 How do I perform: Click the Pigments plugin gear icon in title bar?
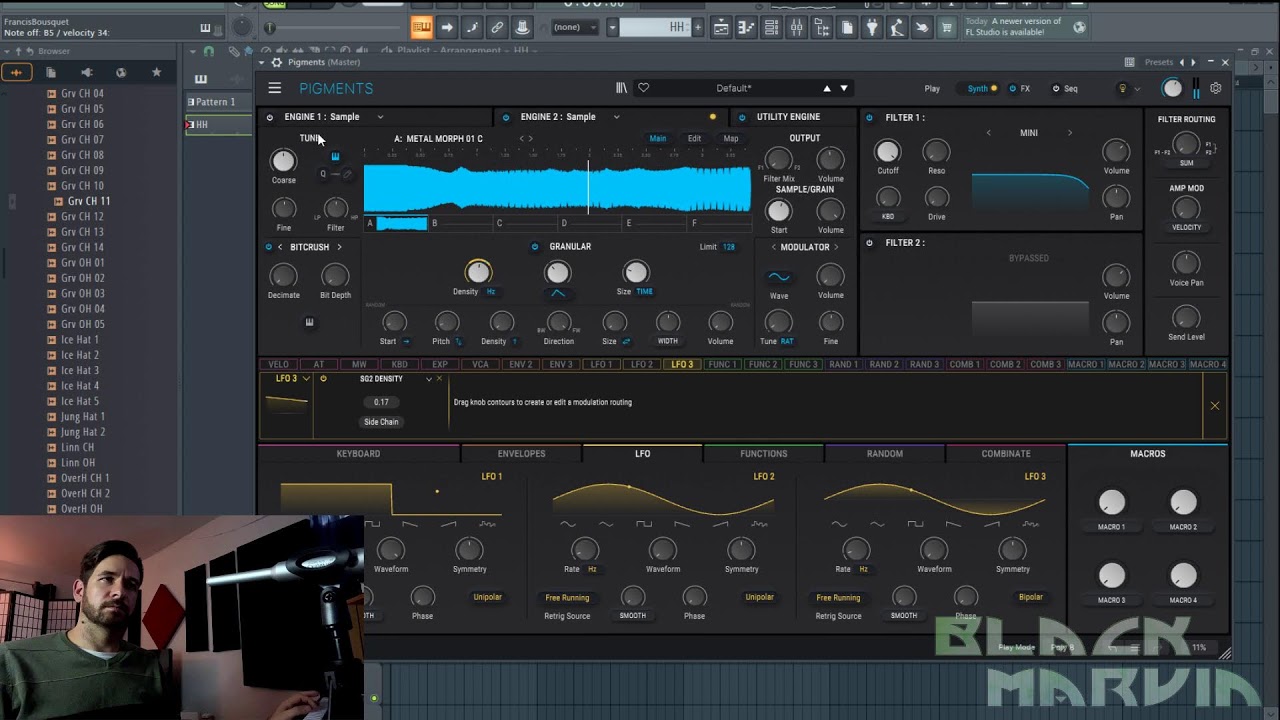pyautogui.click(x=275, y=62)
